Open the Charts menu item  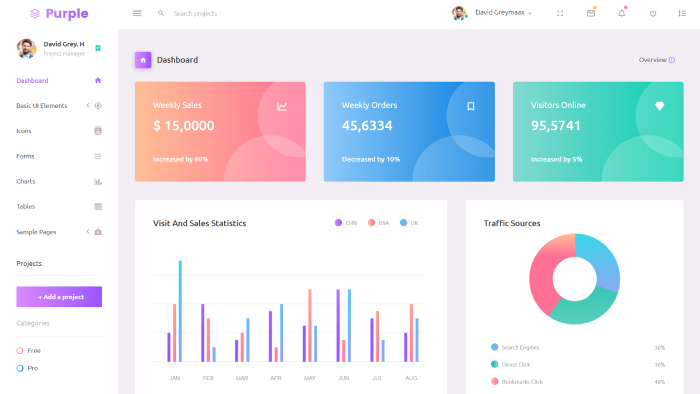(x=59, y=181)
